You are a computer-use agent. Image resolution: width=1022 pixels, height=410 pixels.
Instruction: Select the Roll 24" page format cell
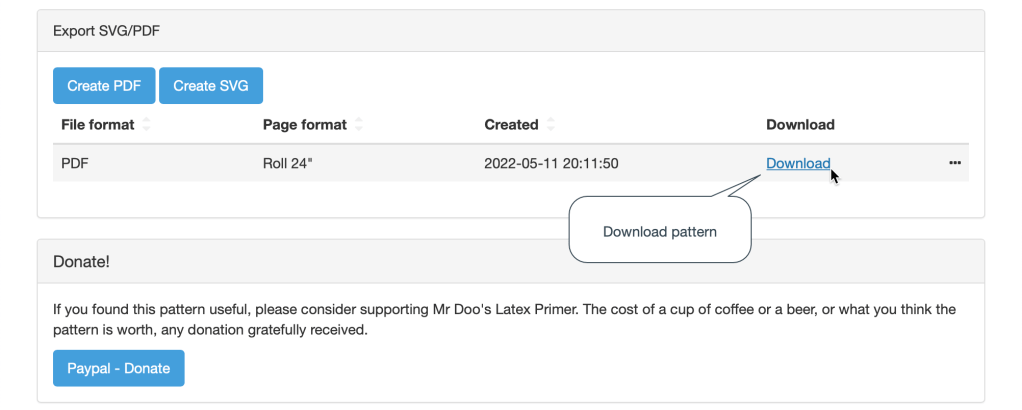point(288,163)
